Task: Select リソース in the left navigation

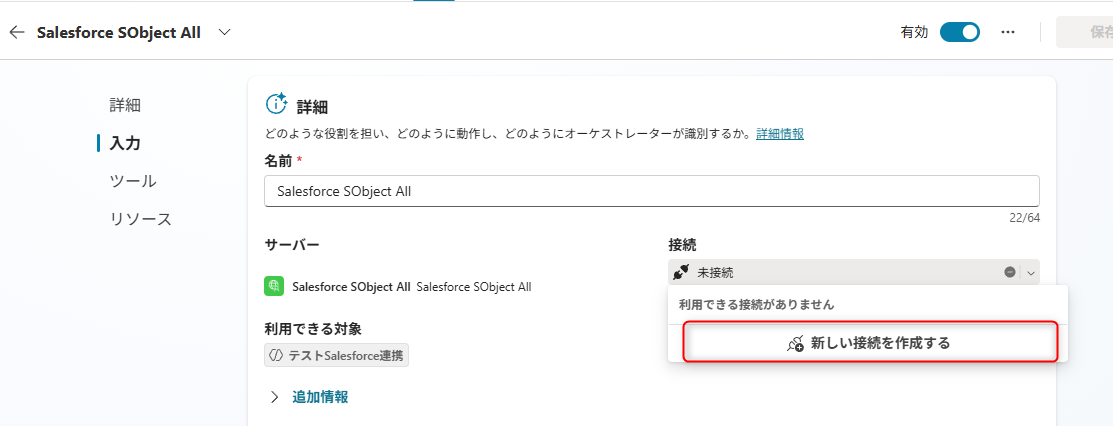Action: click(x=141, y=219)
